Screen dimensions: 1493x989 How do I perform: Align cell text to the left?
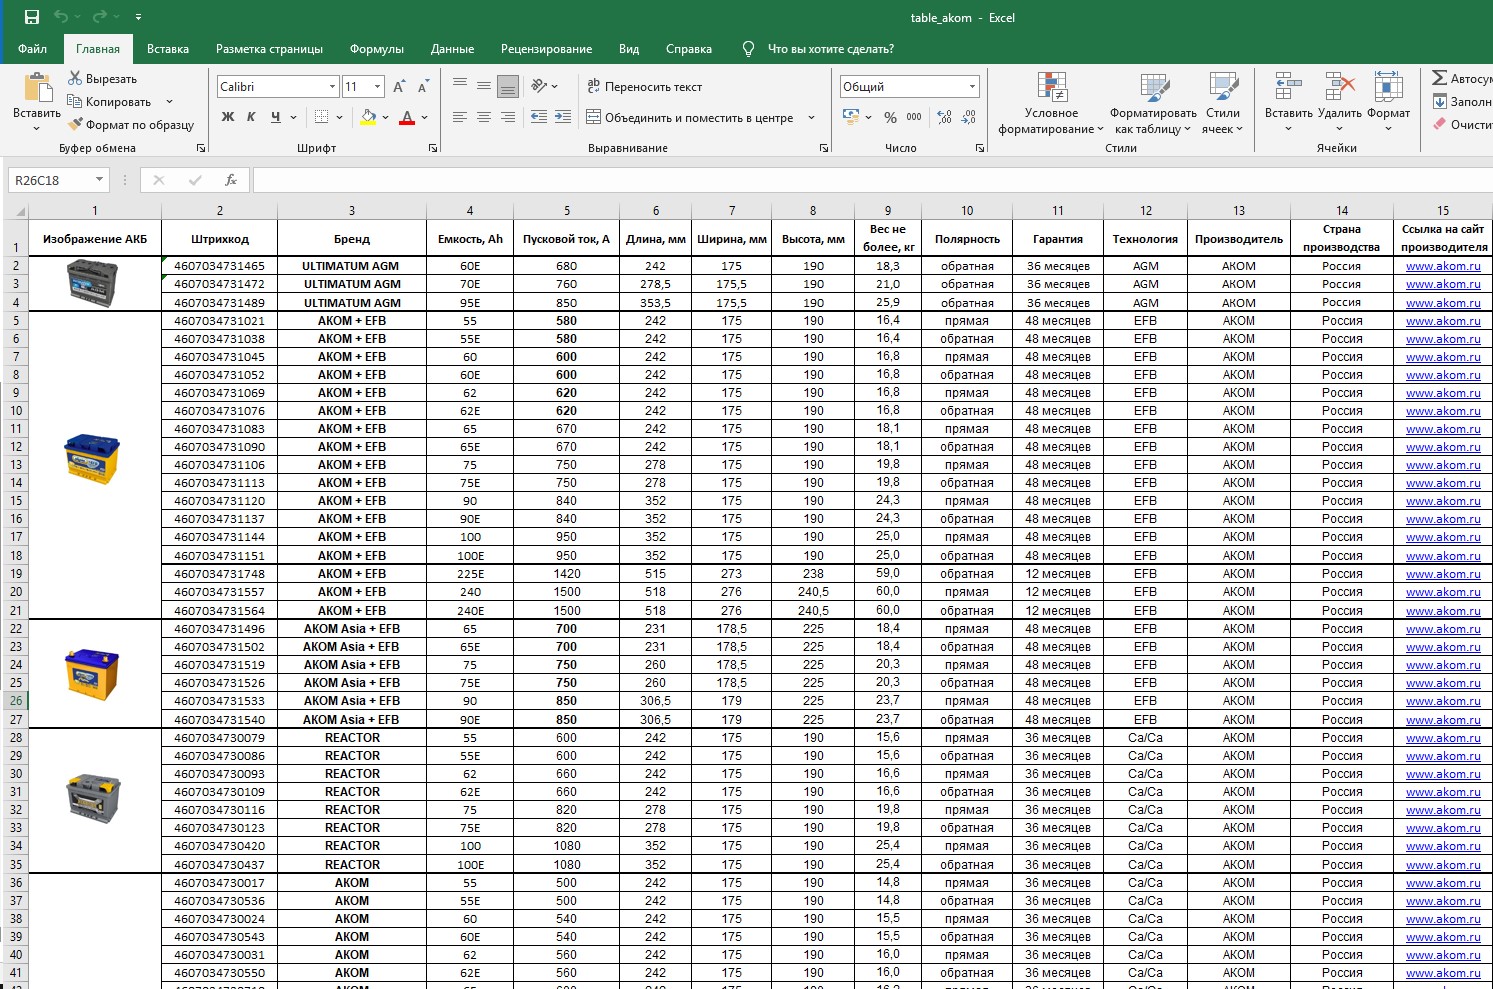460,117
